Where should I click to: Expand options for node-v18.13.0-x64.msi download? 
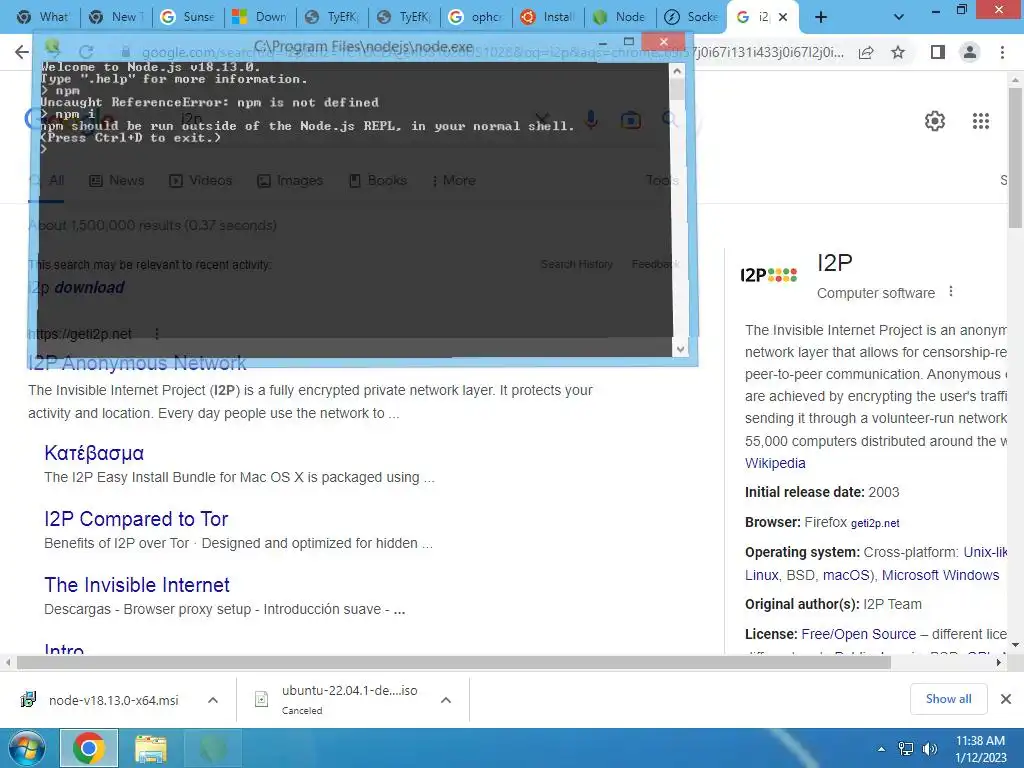[x=213, y=700]
